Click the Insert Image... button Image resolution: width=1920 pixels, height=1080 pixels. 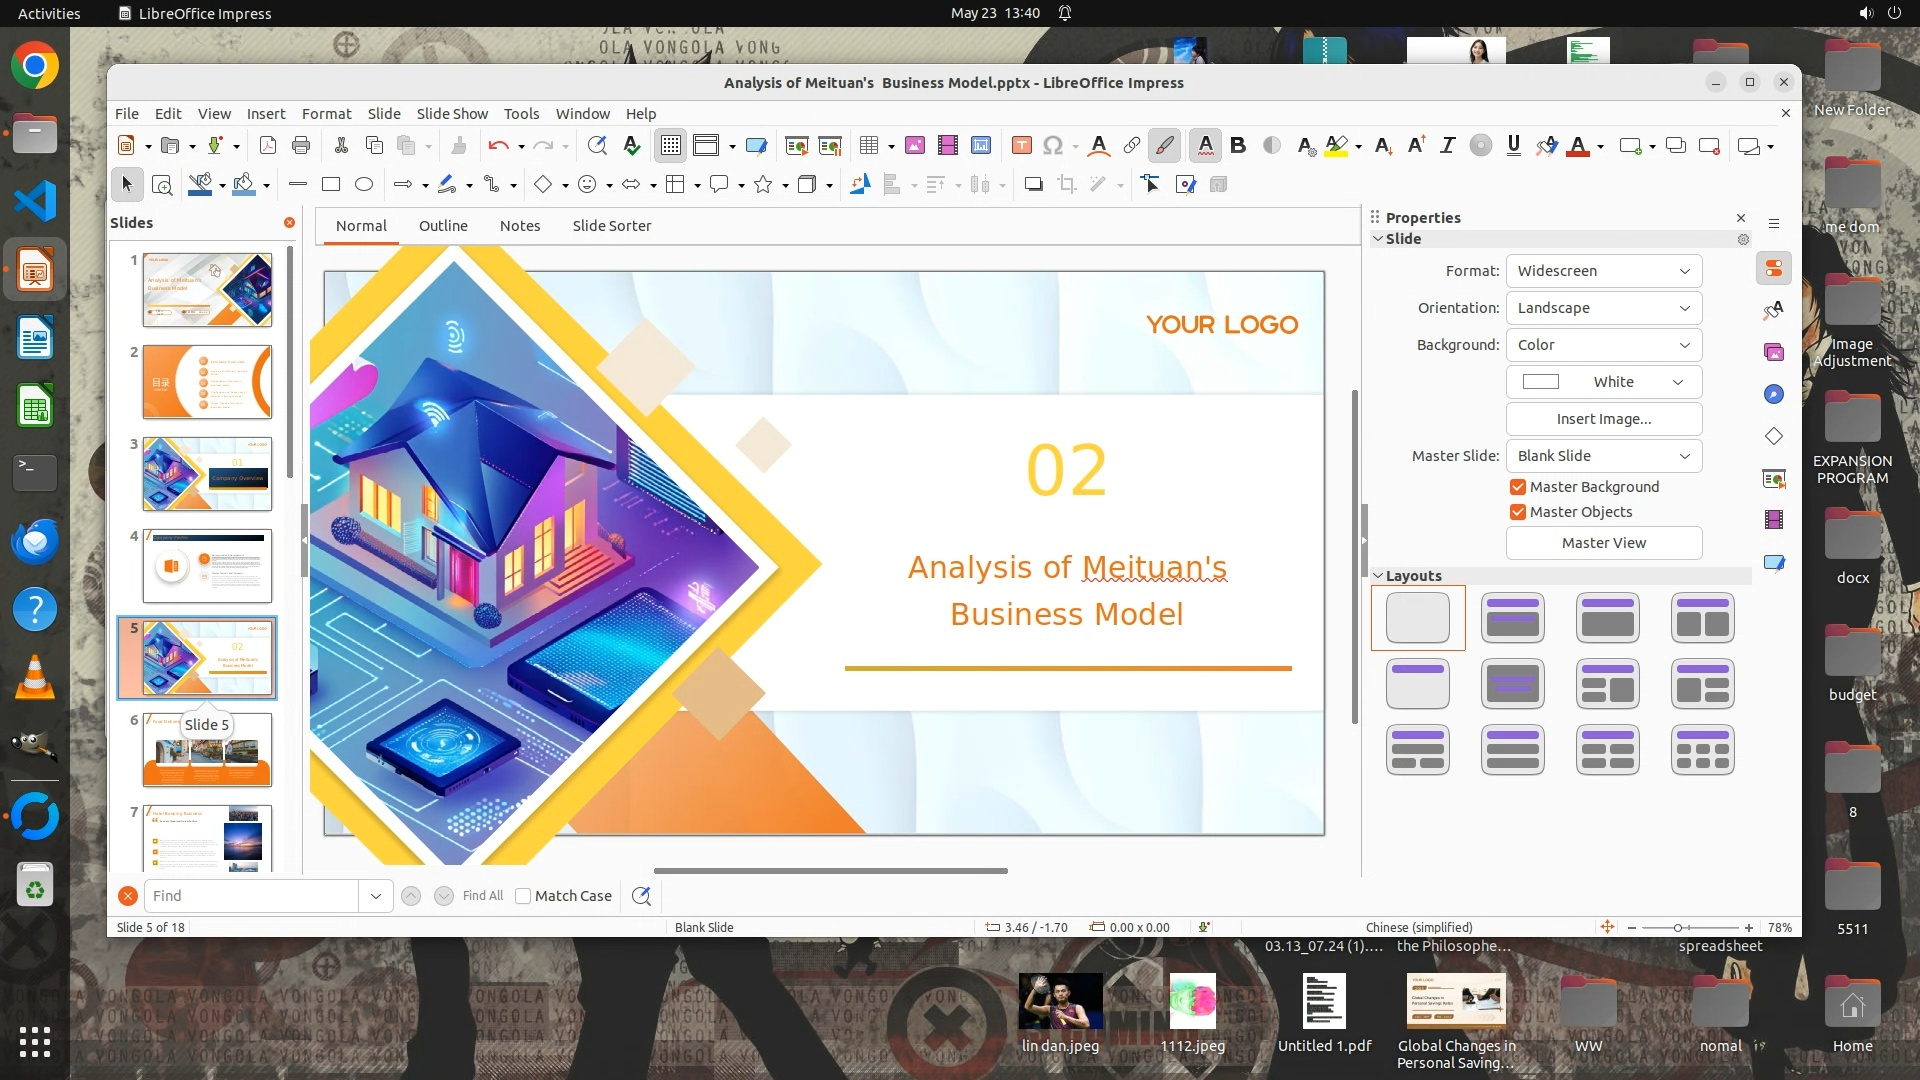coord(1603,419)
